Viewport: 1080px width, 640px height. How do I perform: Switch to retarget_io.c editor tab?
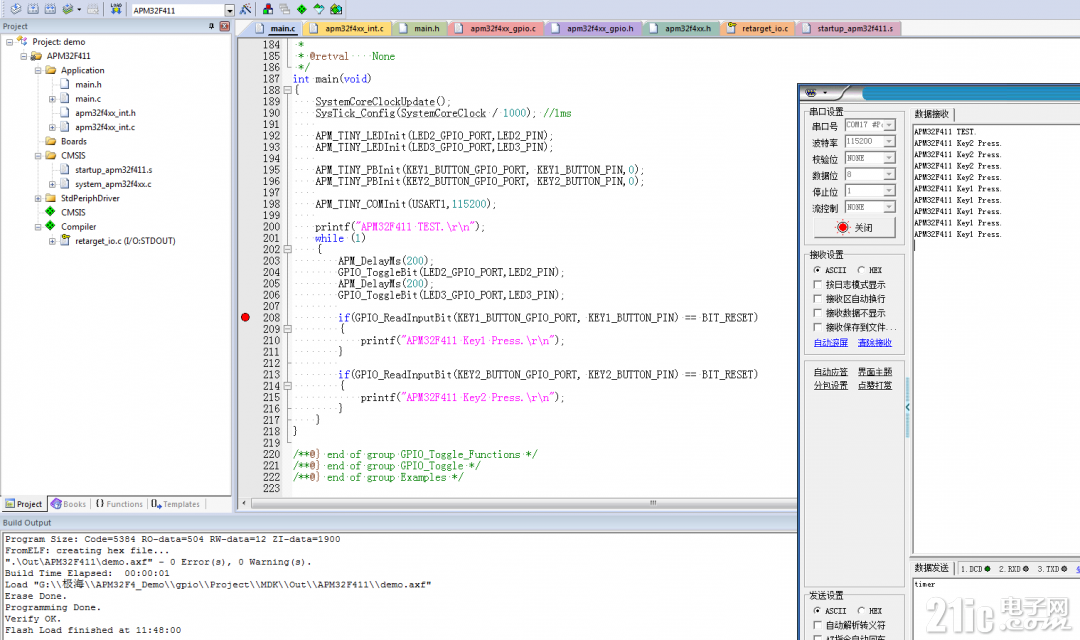(x=758, y=28)
